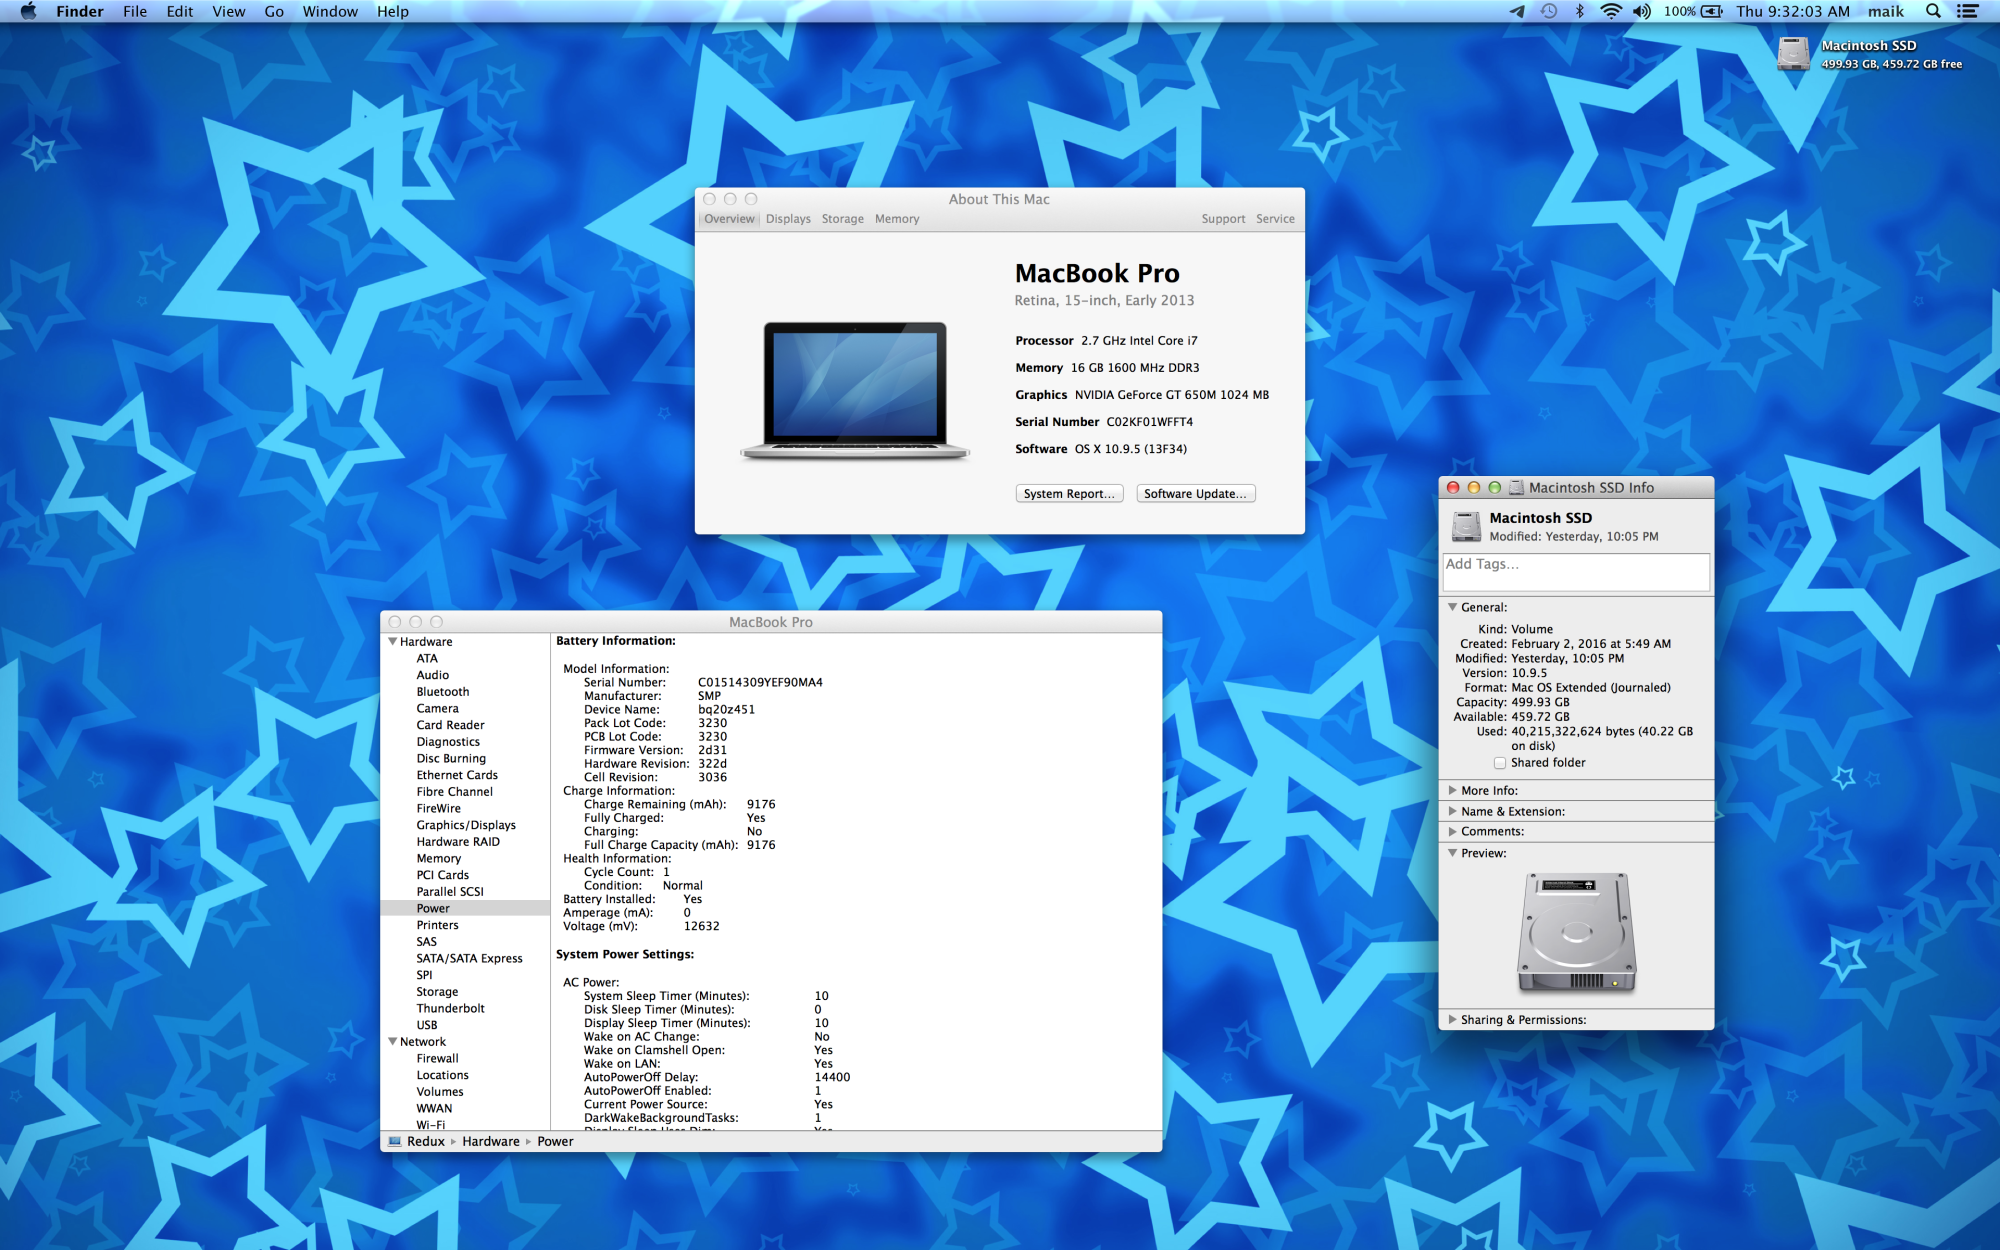This screenshot has height=1250, width=2000.
Task: Click drive proxy icon in Info title bar
Action: click(1516, 487)
